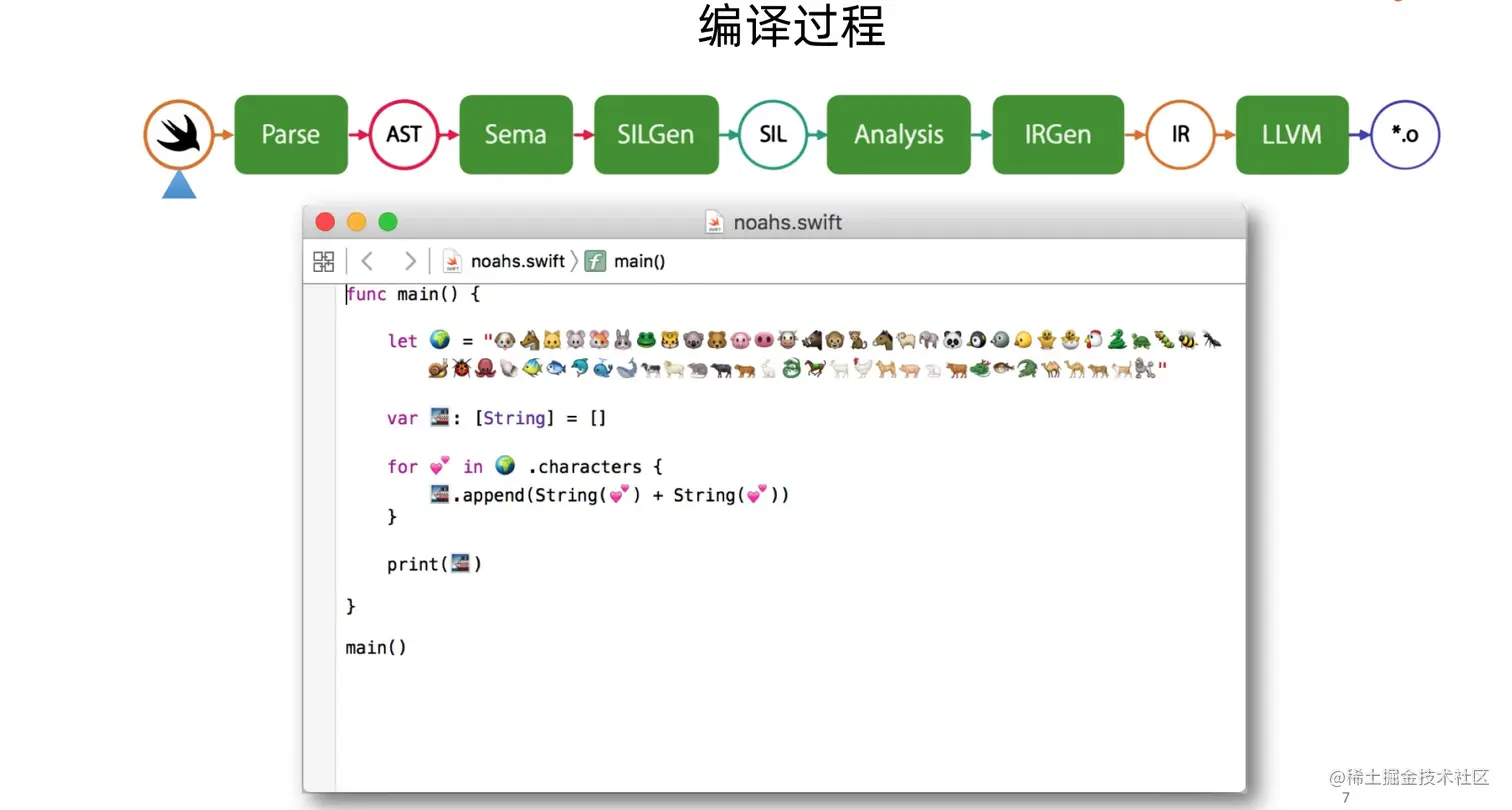Viewport: 1512px width, 810px height.
Task: Click the blue triangle marker under Swift logo
Action: [x=179, y=184]
